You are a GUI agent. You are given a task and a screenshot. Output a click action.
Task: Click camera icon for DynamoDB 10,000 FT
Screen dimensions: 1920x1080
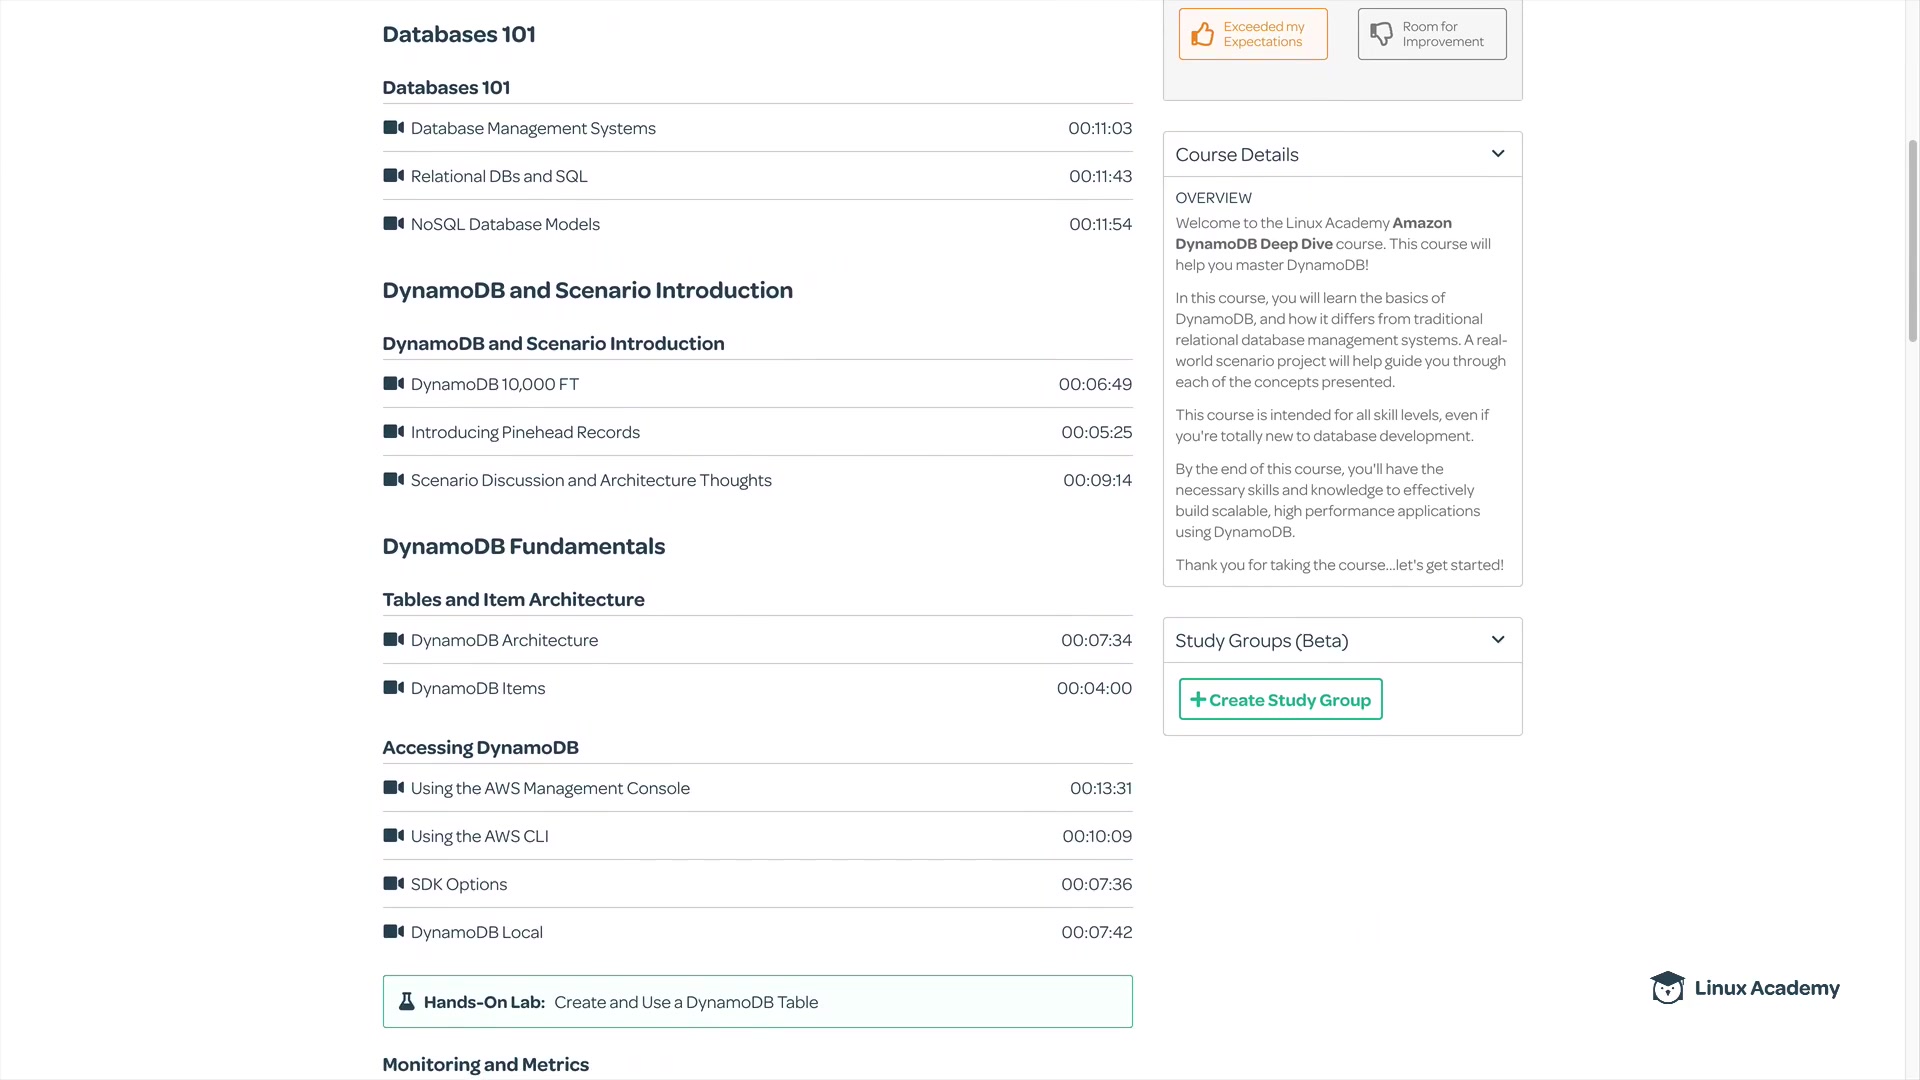[393, 384]
